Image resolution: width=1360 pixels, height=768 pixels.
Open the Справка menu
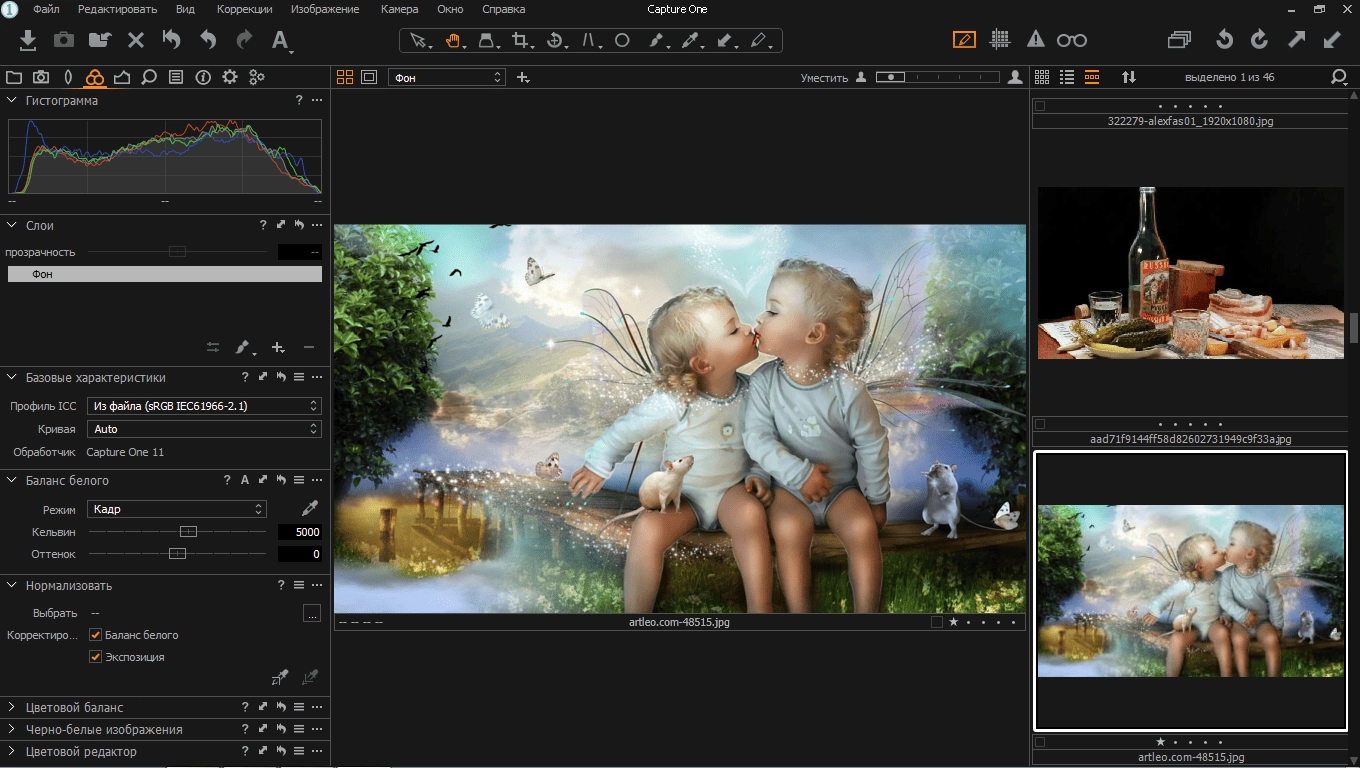503,9
